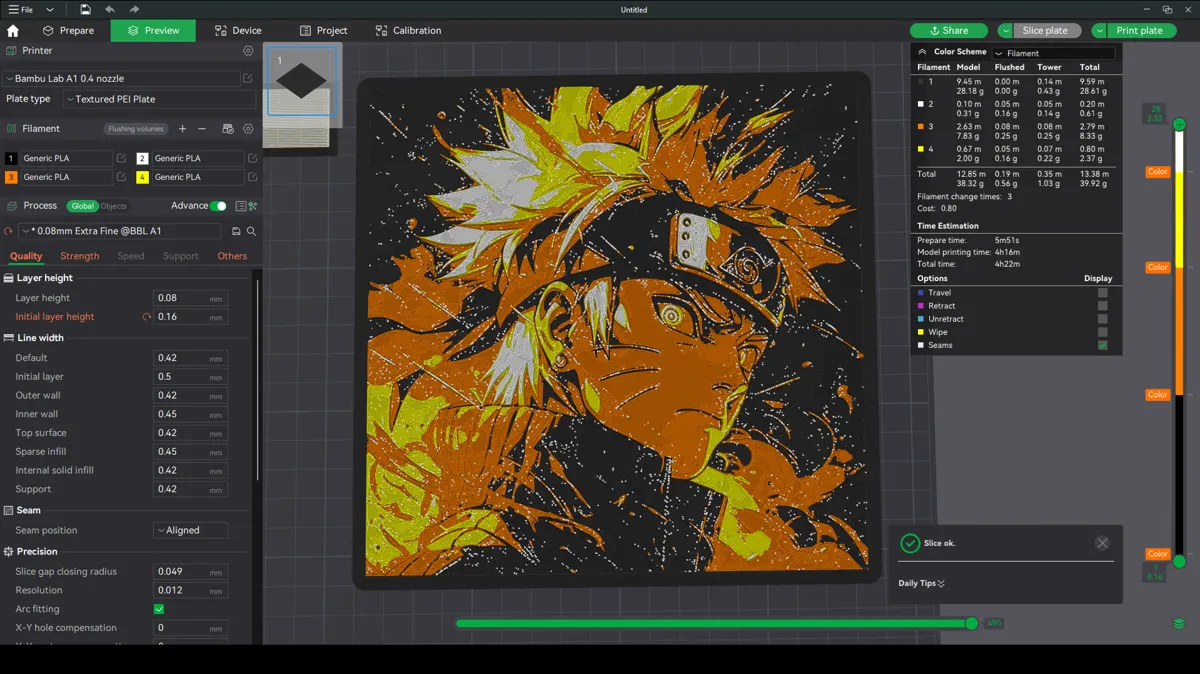Select plate 1 thumbnail
This screenshot has height=674, width=1200.
click(301, 81)
